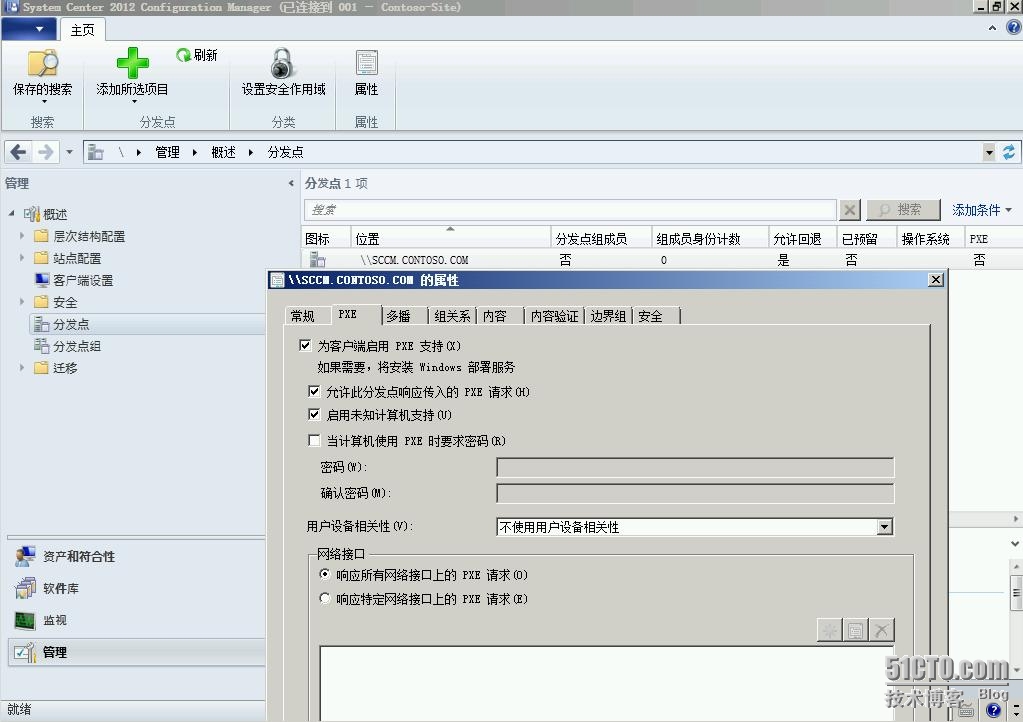Enable 当计算机使用 PXE 时要求密码 checkbox

click(314, 440)
